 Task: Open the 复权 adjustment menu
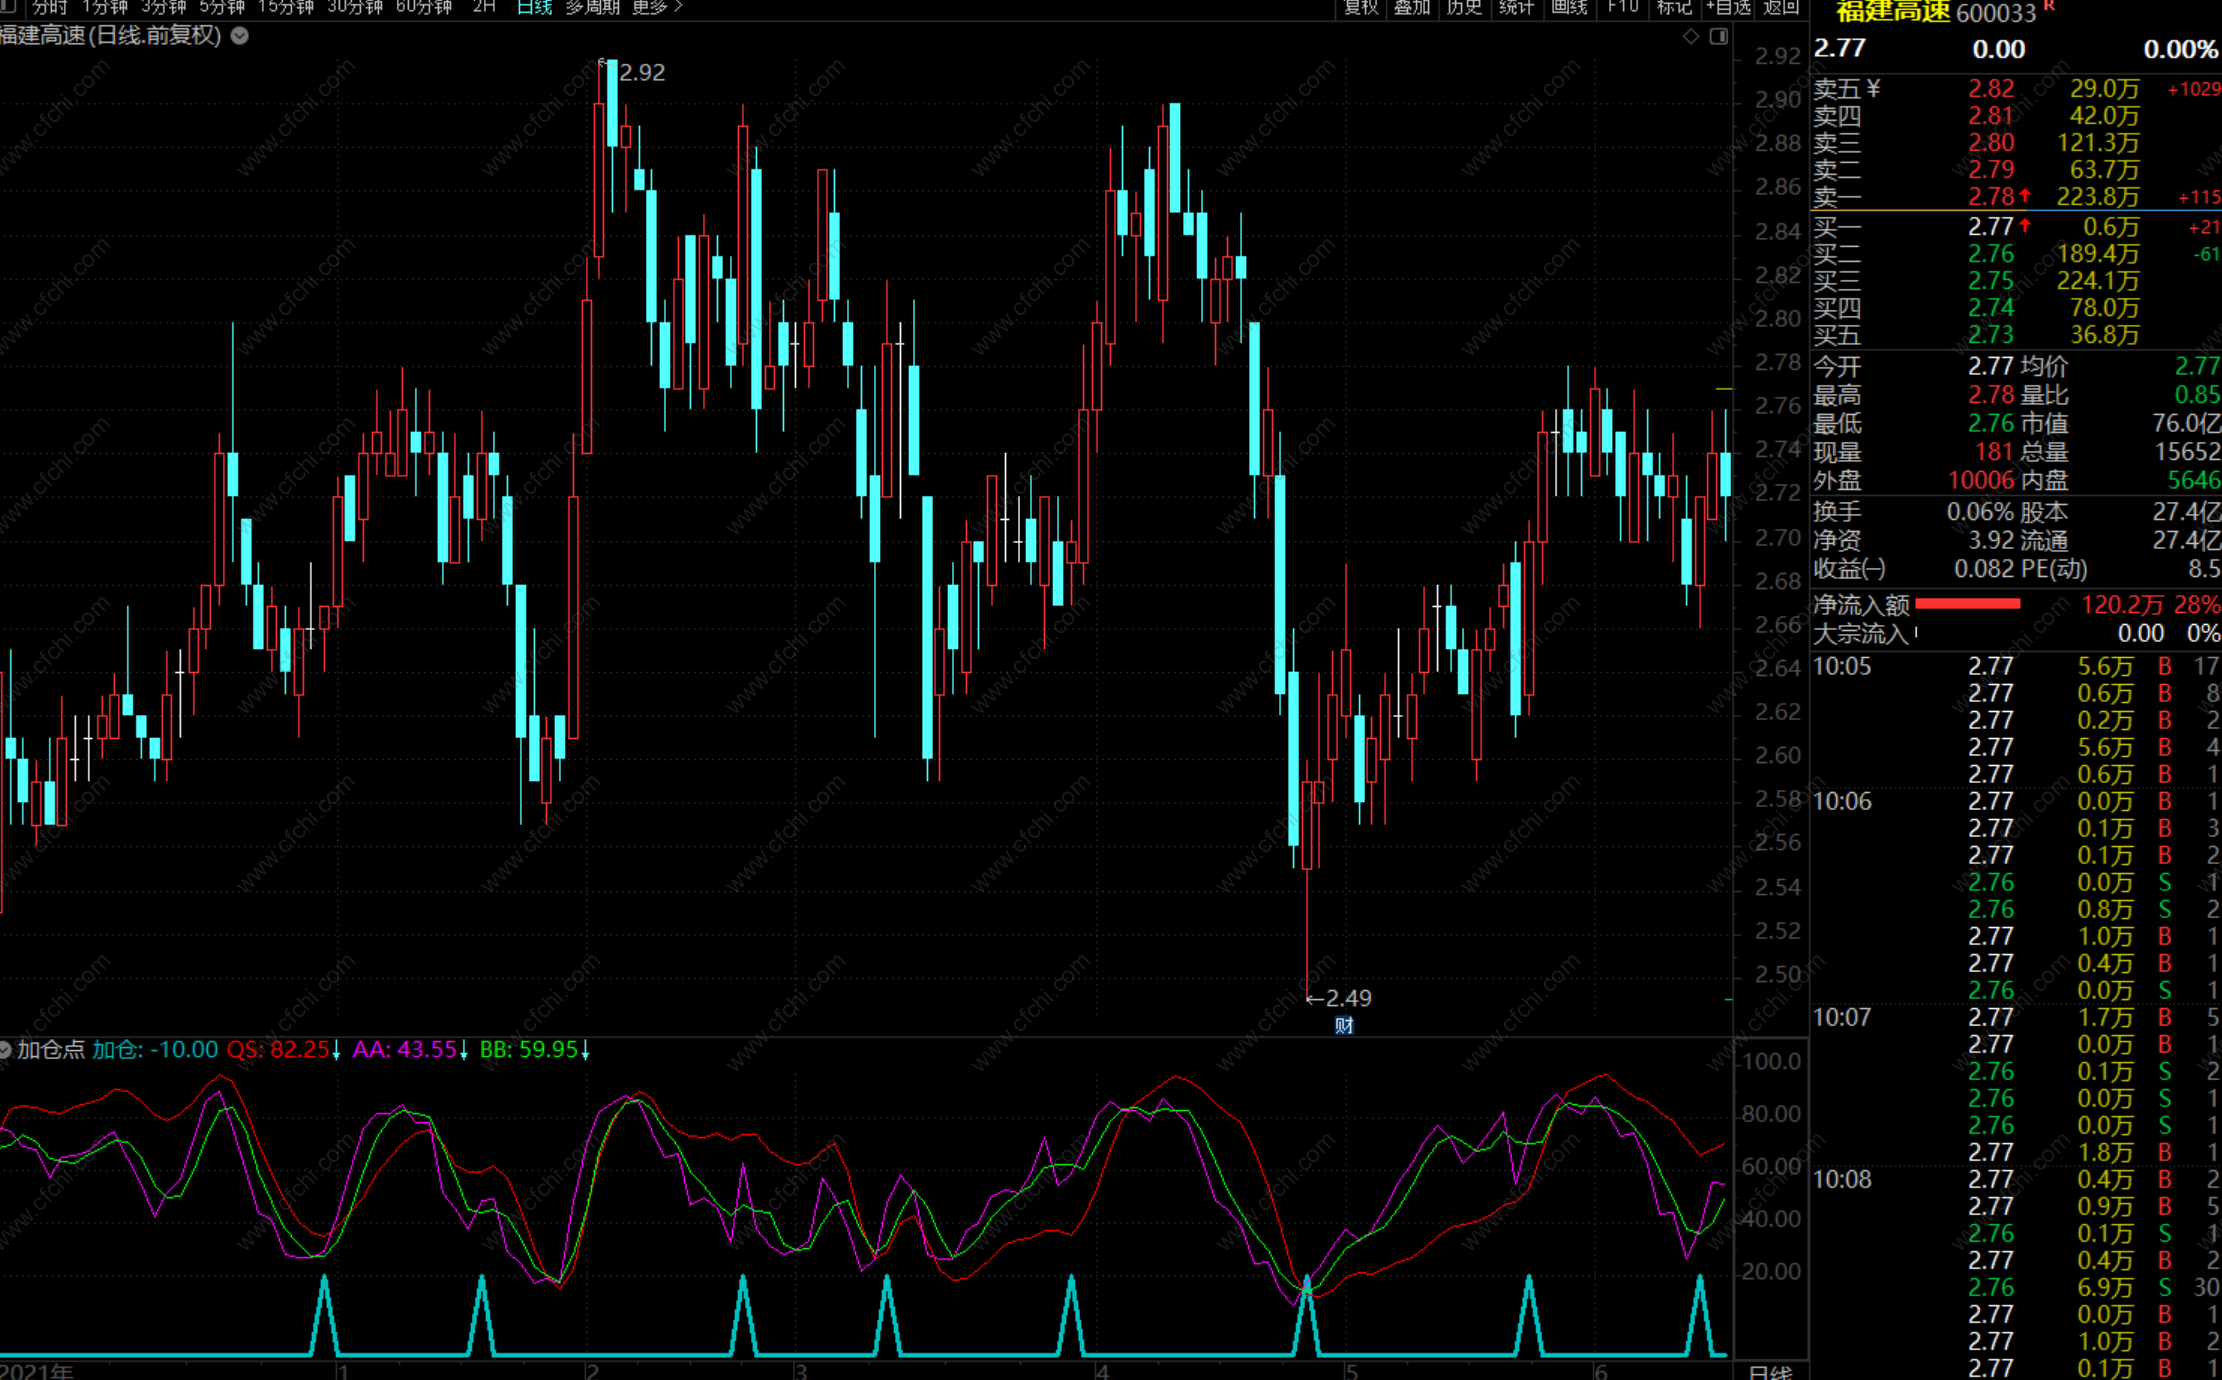[1361, 7]
